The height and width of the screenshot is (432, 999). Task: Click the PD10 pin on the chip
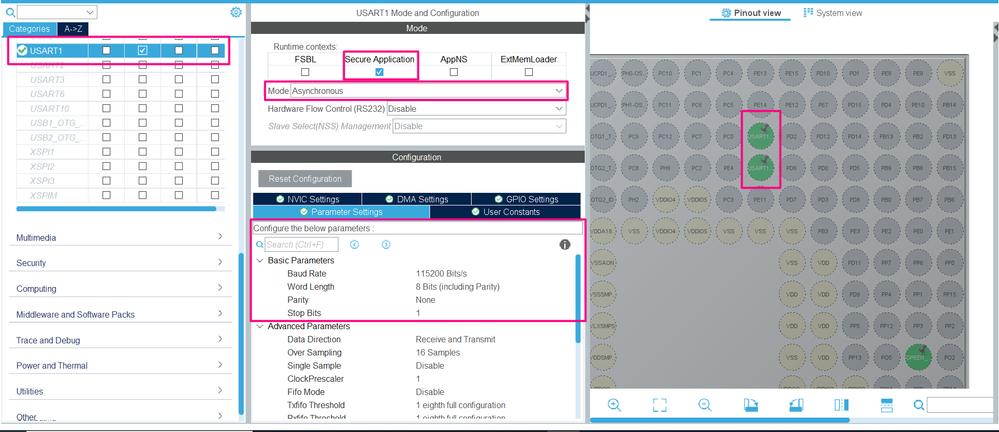[823, 73]
